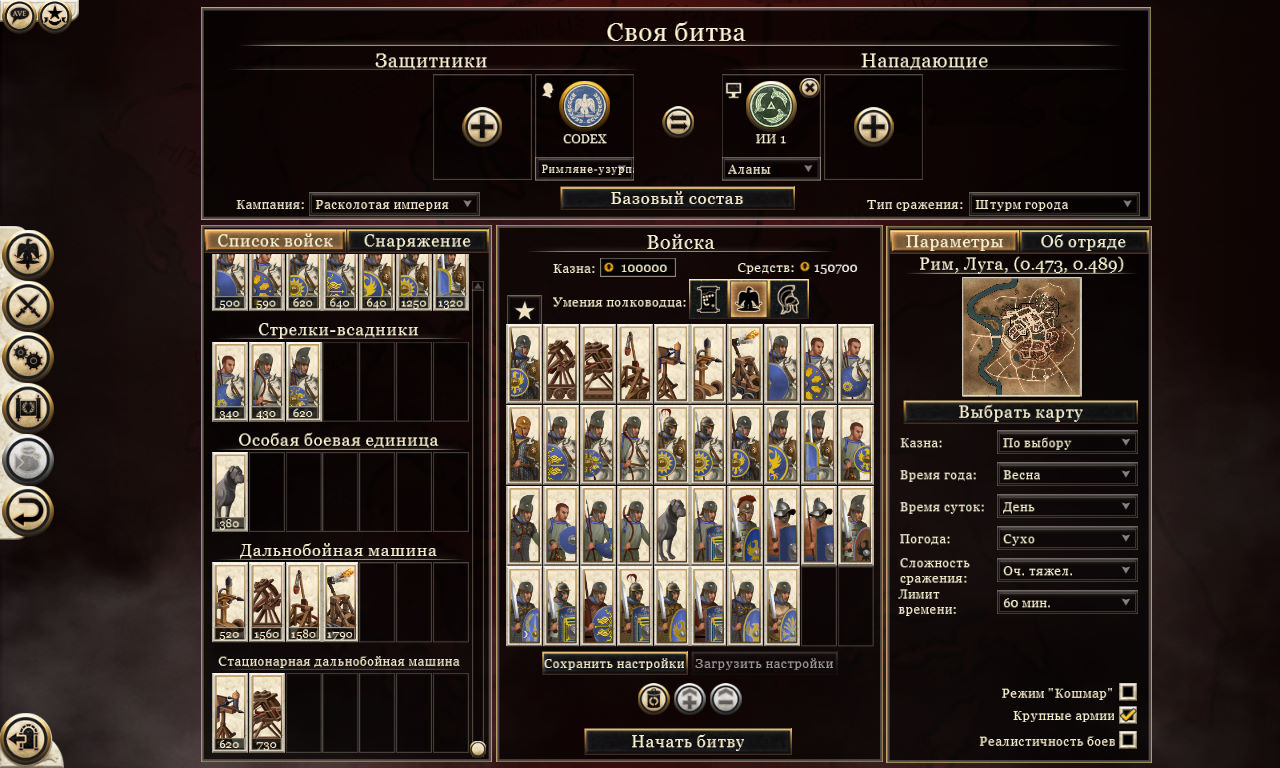The height and width of the screenshot is (768, 1280).
Task: Open the crossed swords battle menu
Action: click(28, 305)
